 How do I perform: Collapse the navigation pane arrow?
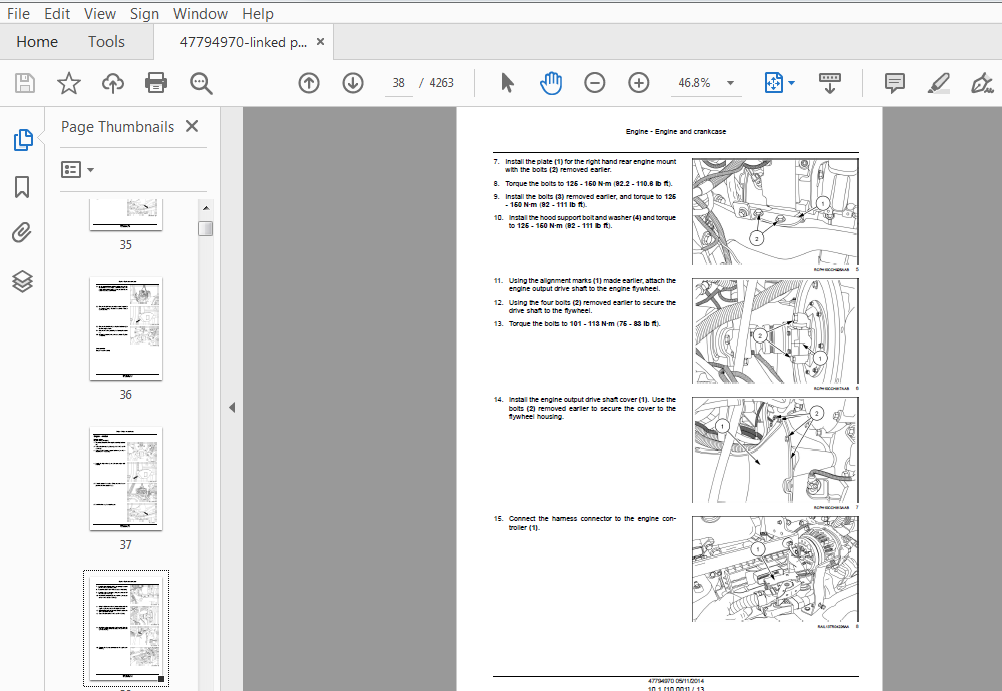232,407
